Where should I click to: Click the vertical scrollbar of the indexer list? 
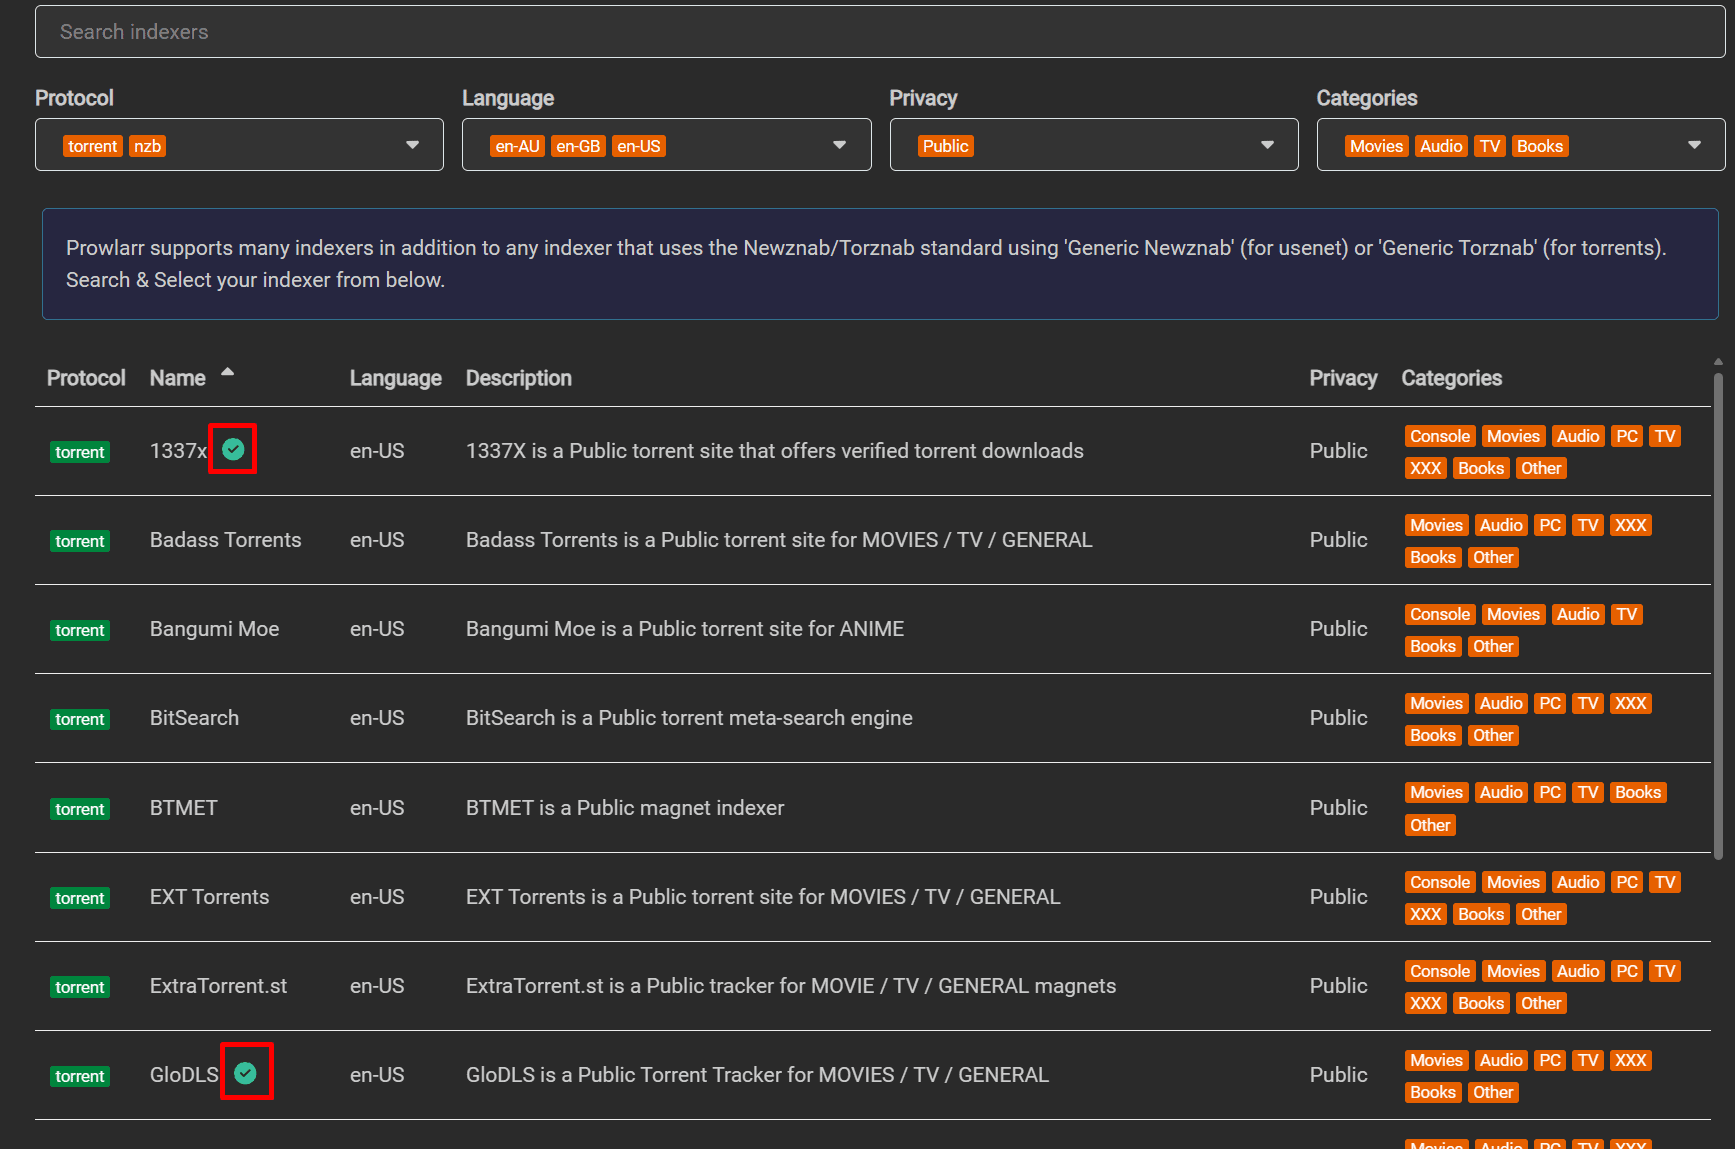pos(1717,615)
